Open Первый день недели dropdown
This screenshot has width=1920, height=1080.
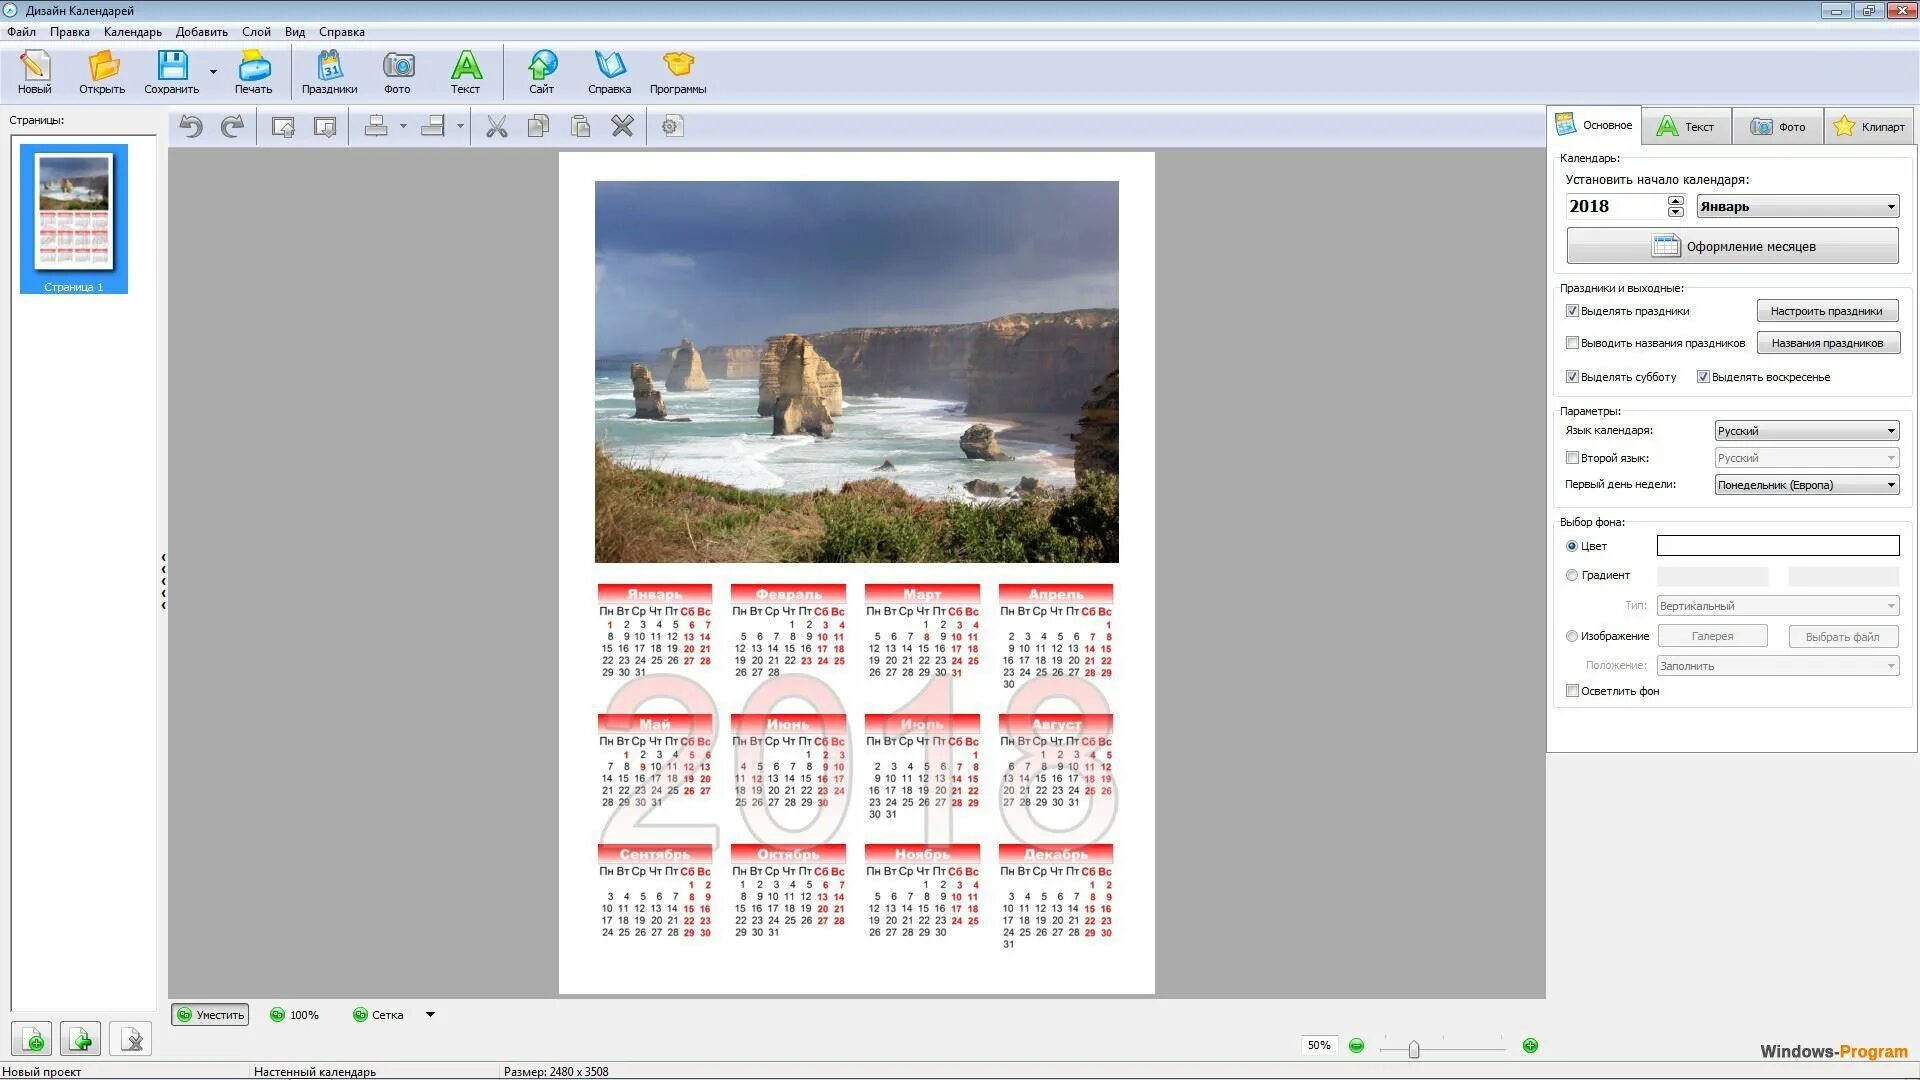[1806, 485]
